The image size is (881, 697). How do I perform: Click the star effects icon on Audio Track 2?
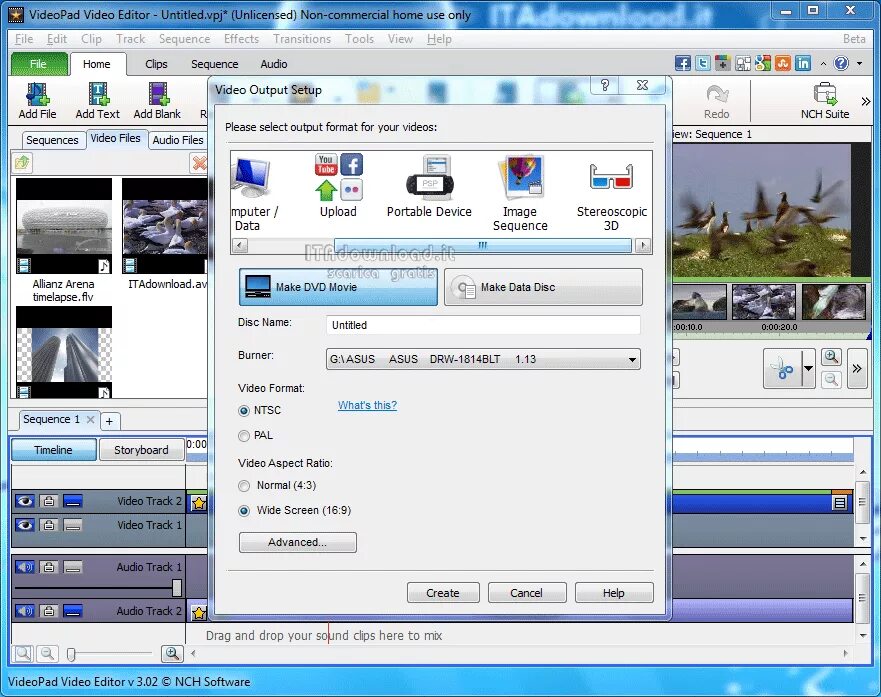199,613
